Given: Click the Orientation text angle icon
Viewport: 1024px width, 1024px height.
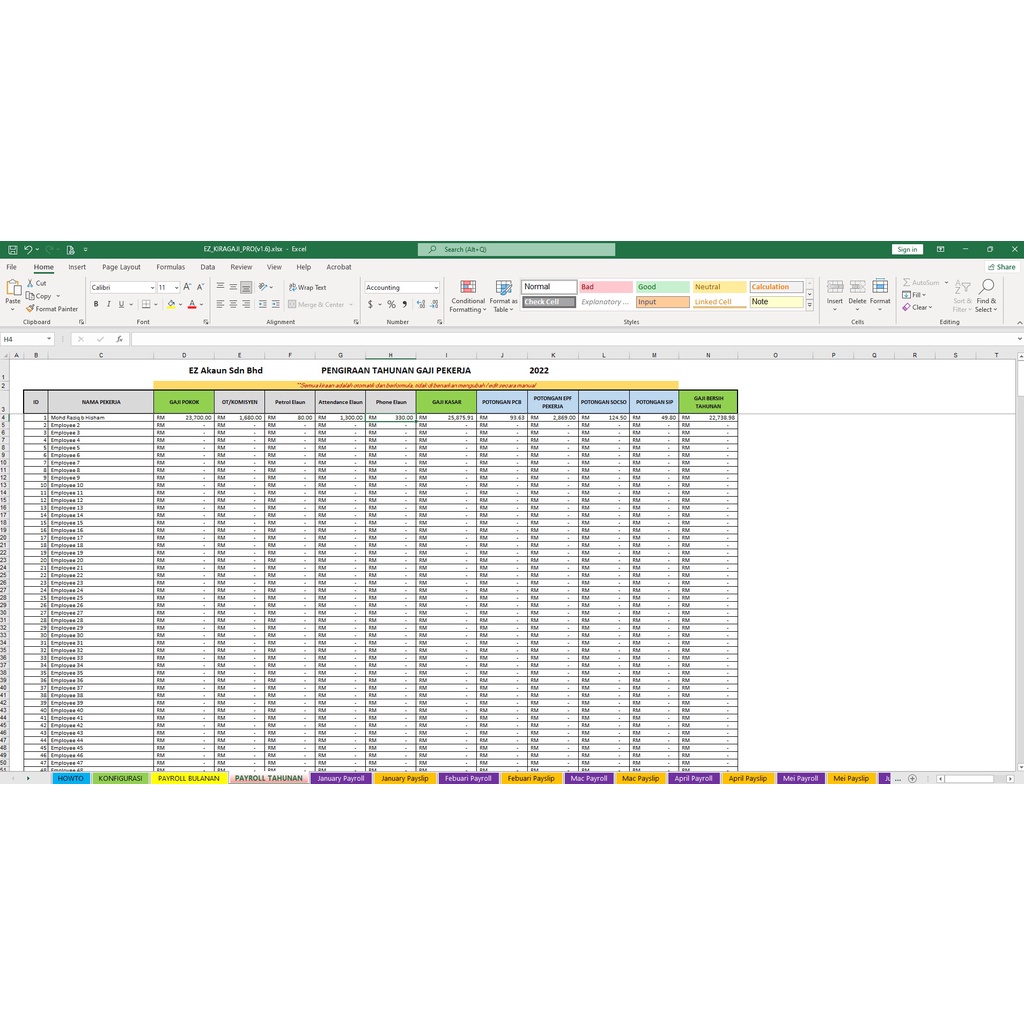Looking at the screenshot, I should [263, 287].
